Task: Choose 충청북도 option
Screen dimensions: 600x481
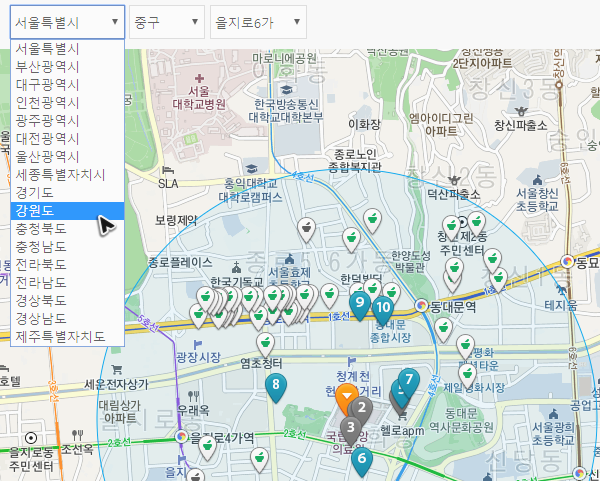Action: pos(67,228)
